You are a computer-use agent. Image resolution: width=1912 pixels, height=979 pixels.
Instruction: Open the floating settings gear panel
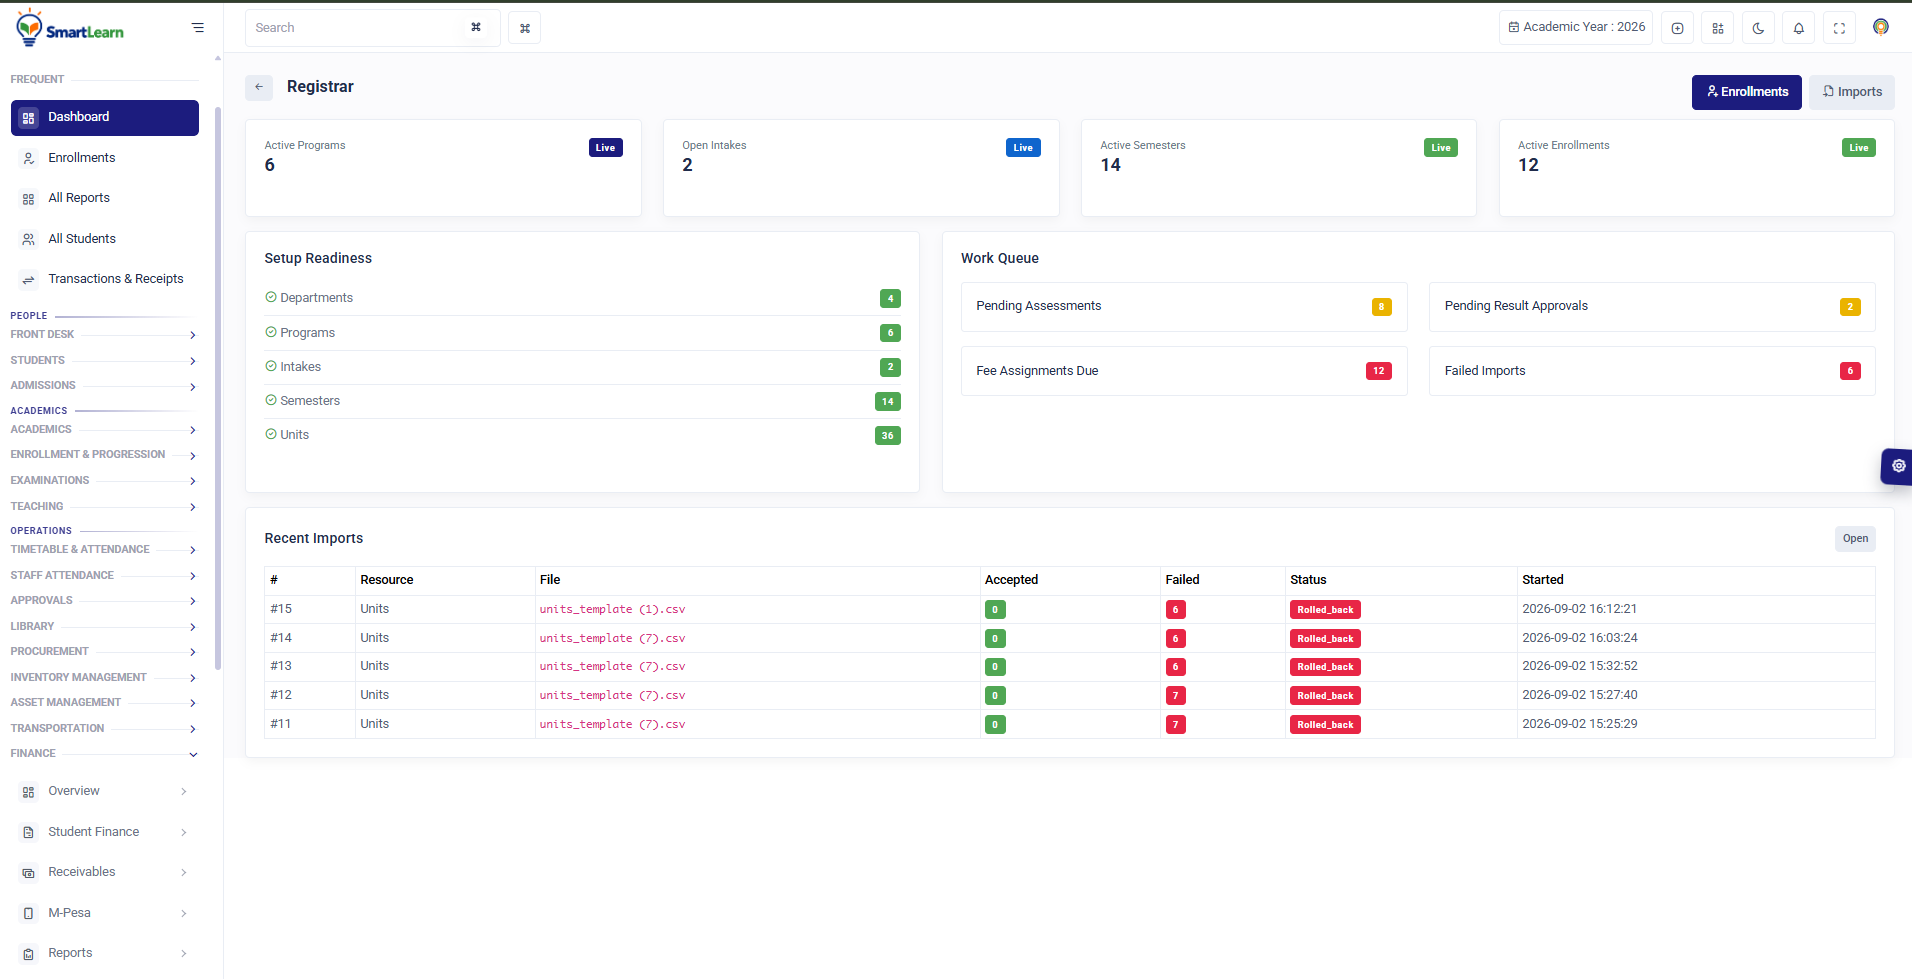click(x=1897, y=466)
